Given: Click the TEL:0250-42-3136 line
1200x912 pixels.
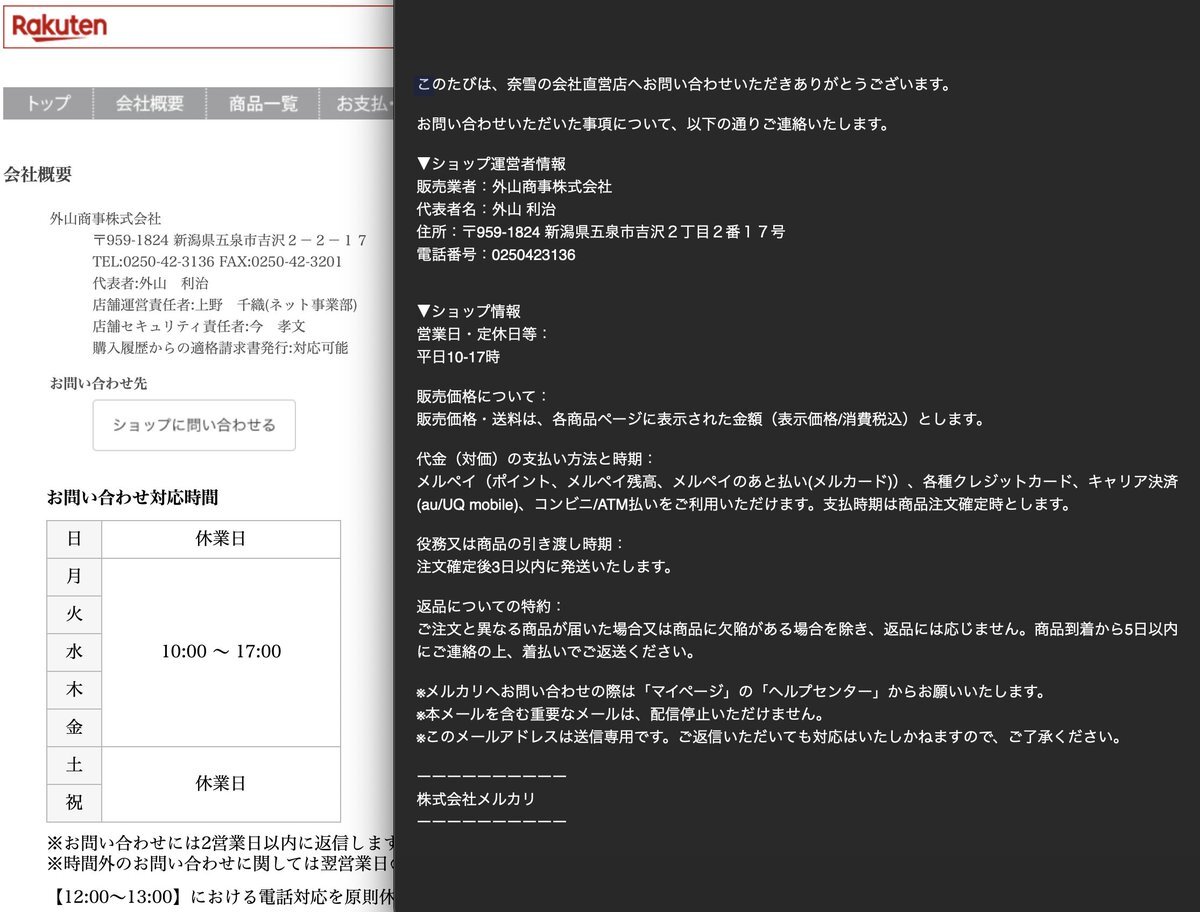Looking at the screenshot, I should (217, 261).
